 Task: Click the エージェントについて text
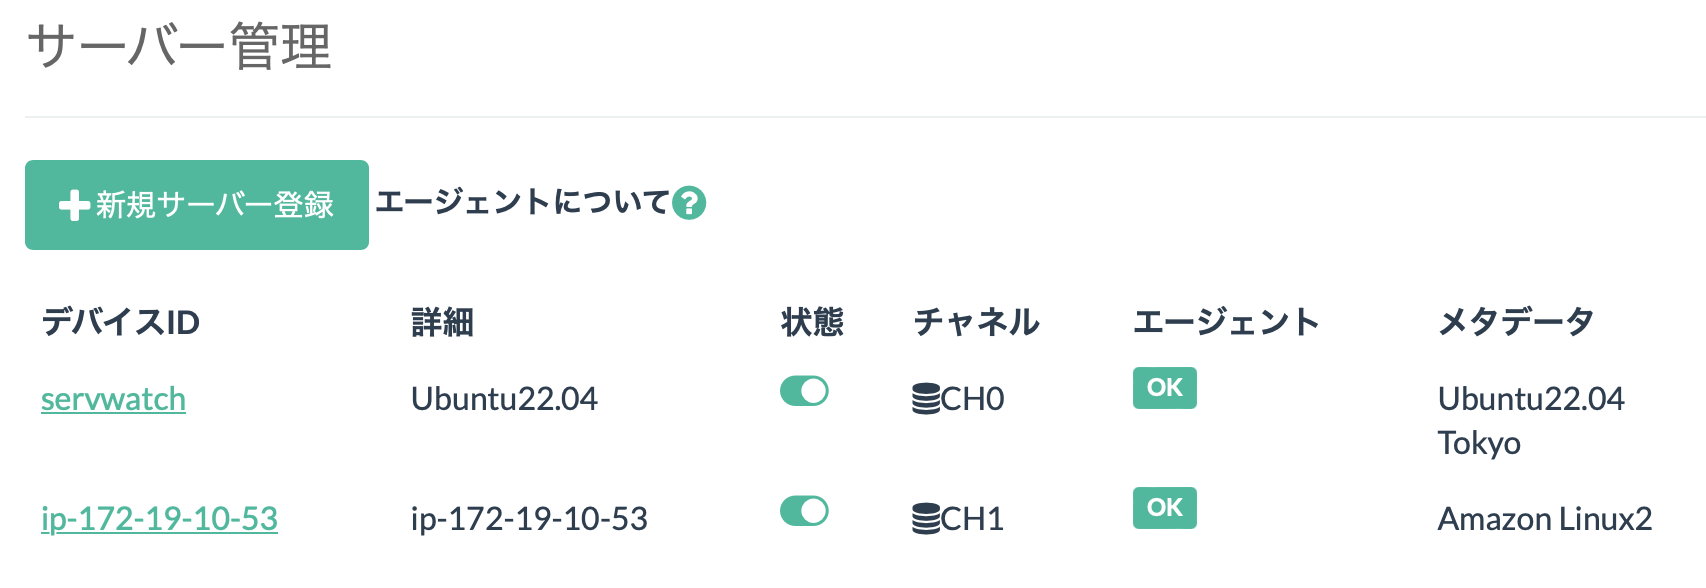click(x=522, y=202)
